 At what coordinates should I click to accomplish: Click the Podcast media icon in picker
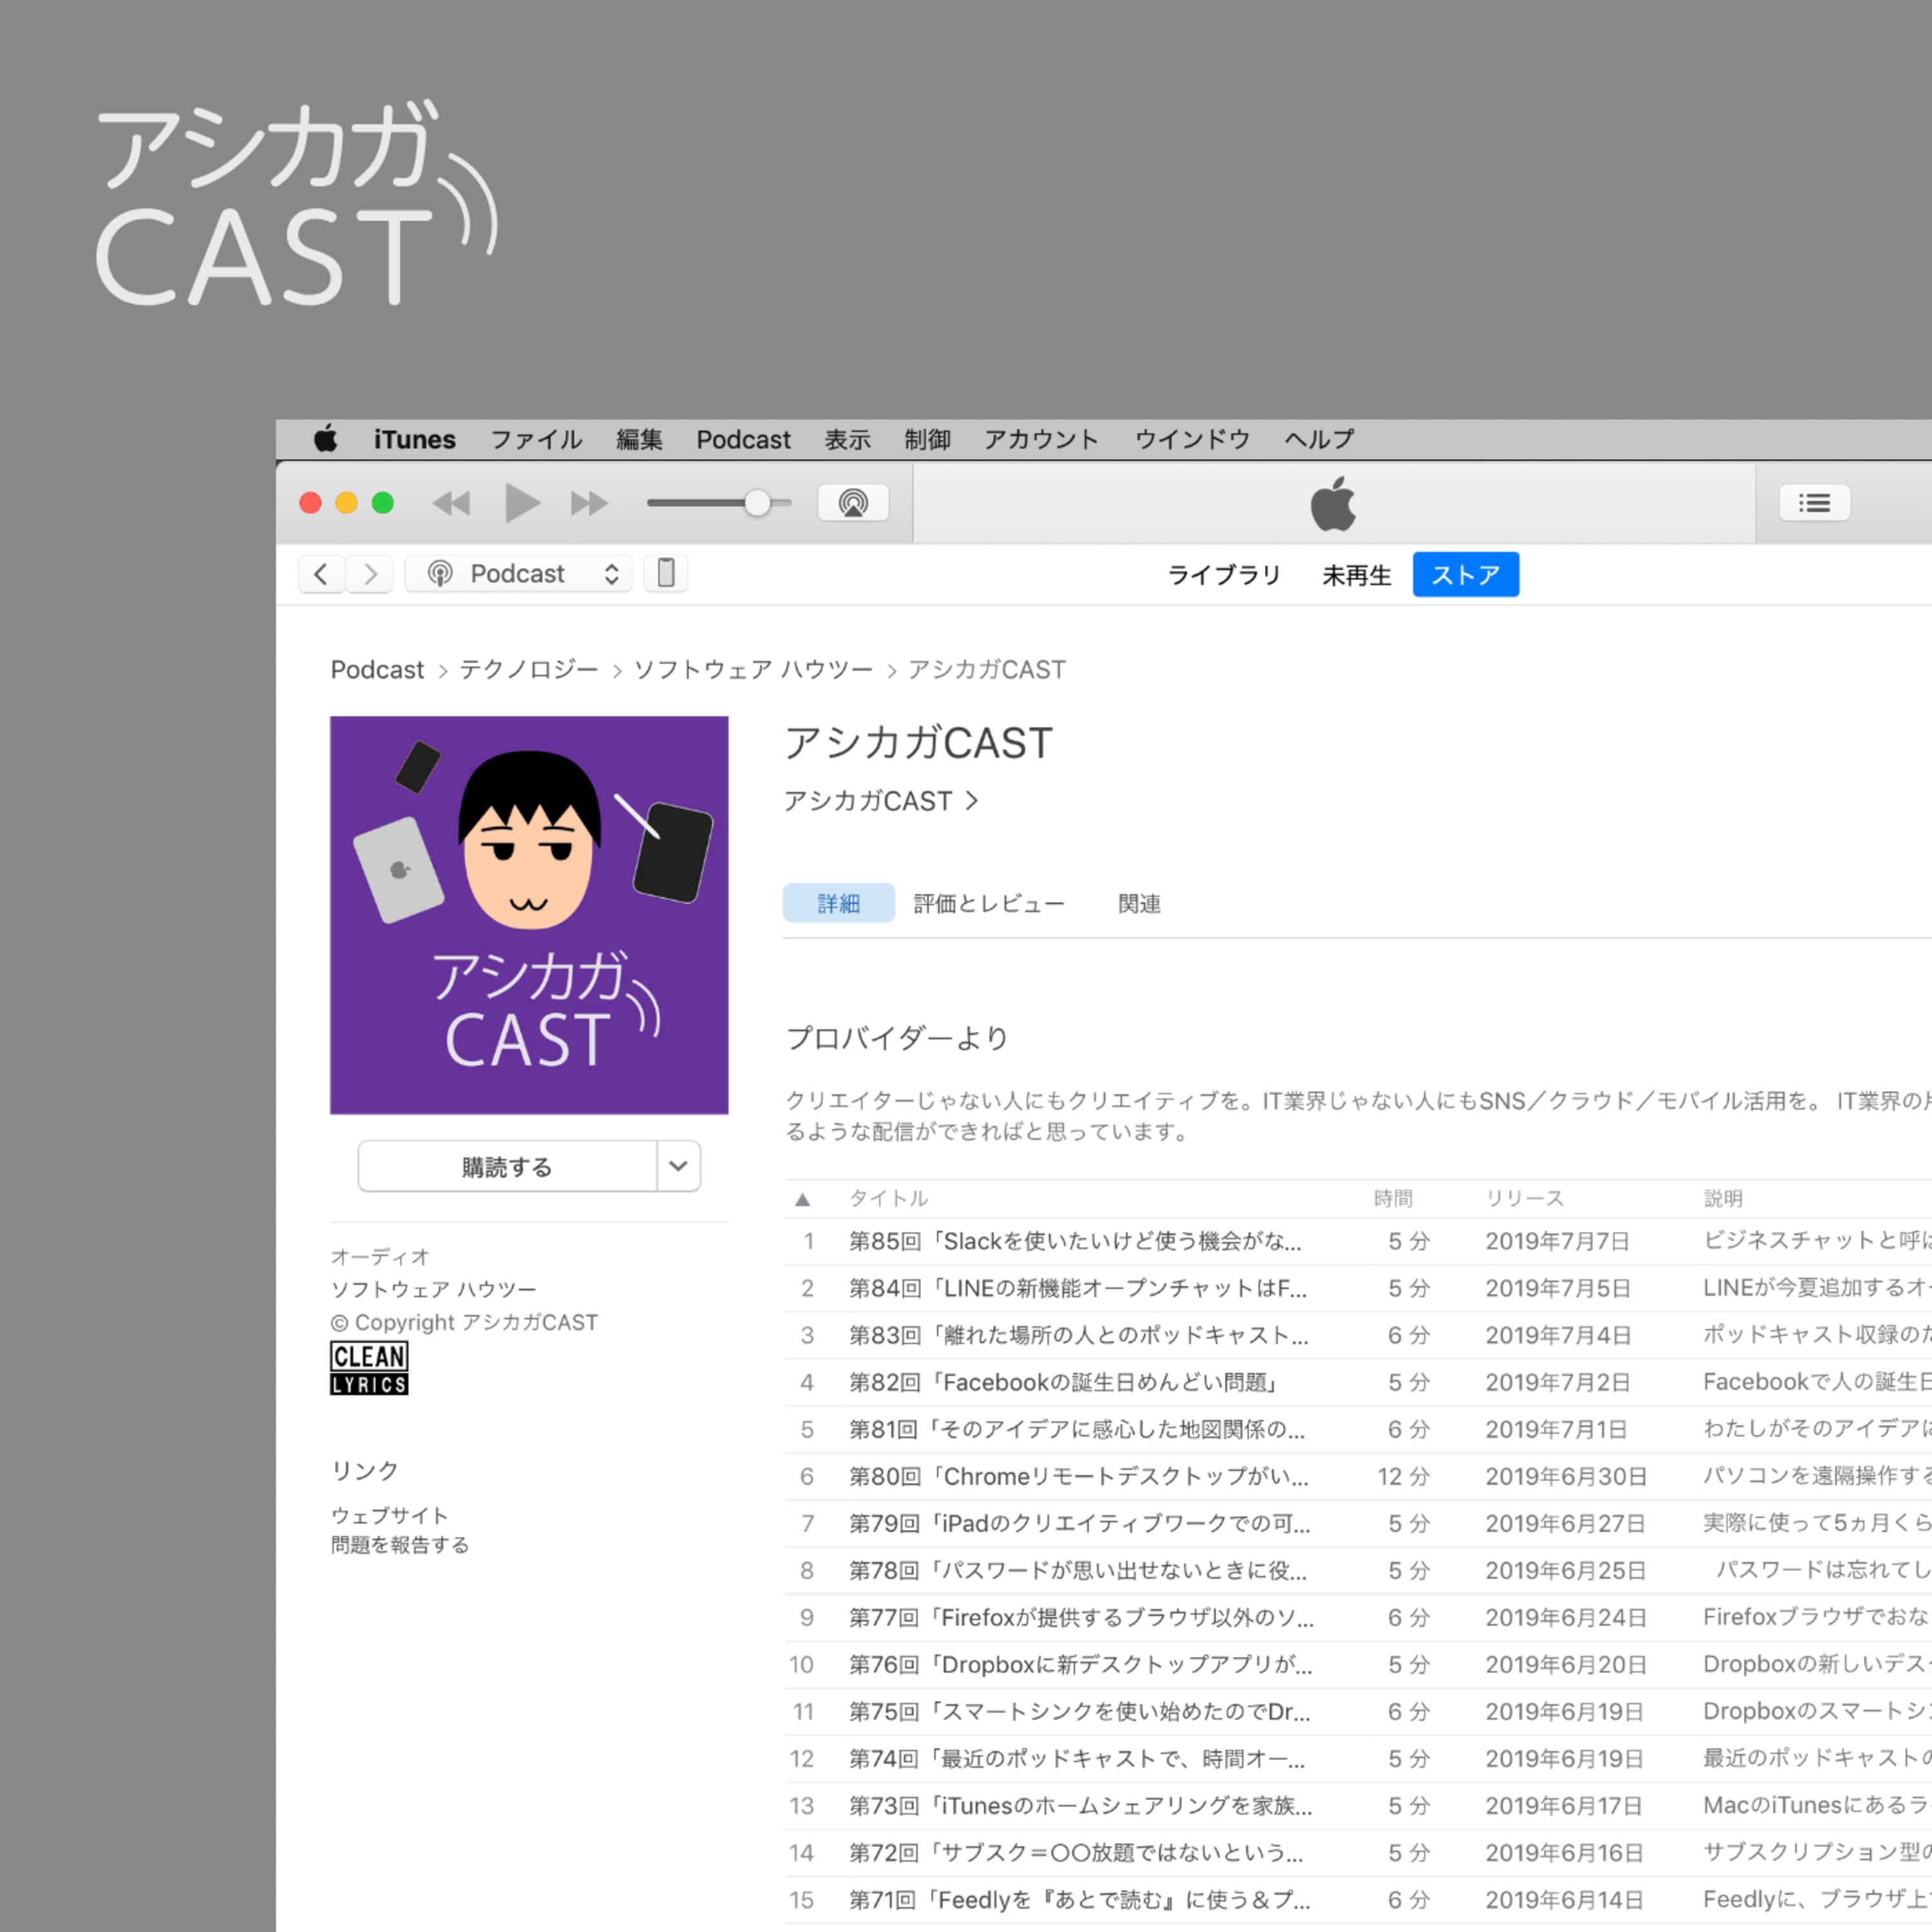[x=440, y=573]
